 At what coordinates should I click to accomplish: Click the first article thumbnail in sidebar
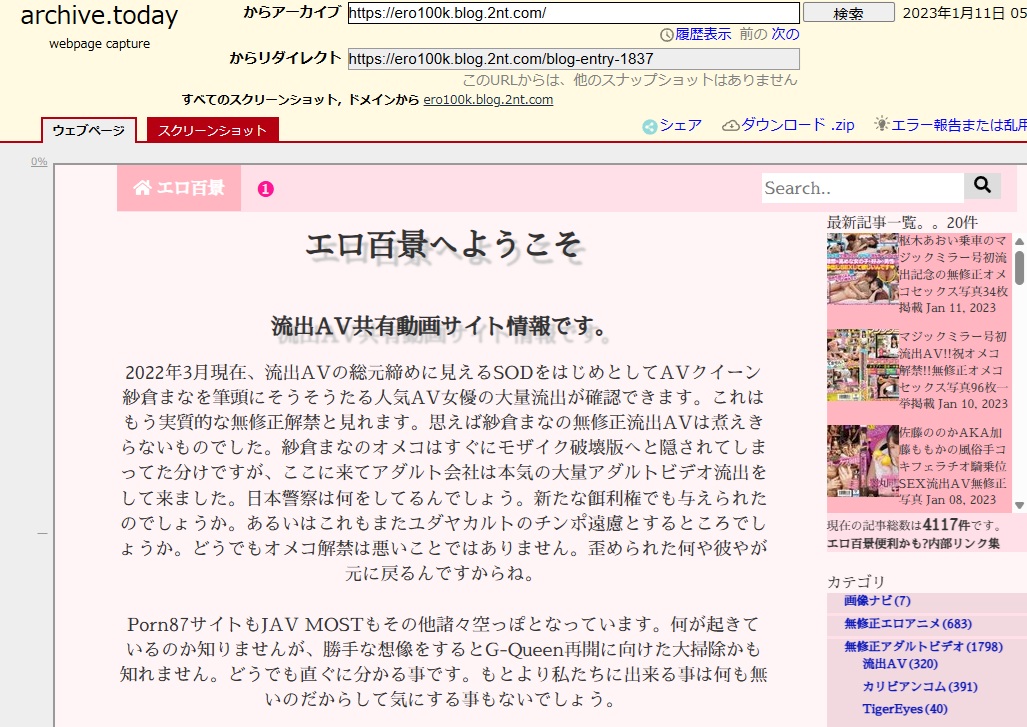click(862, 269)
